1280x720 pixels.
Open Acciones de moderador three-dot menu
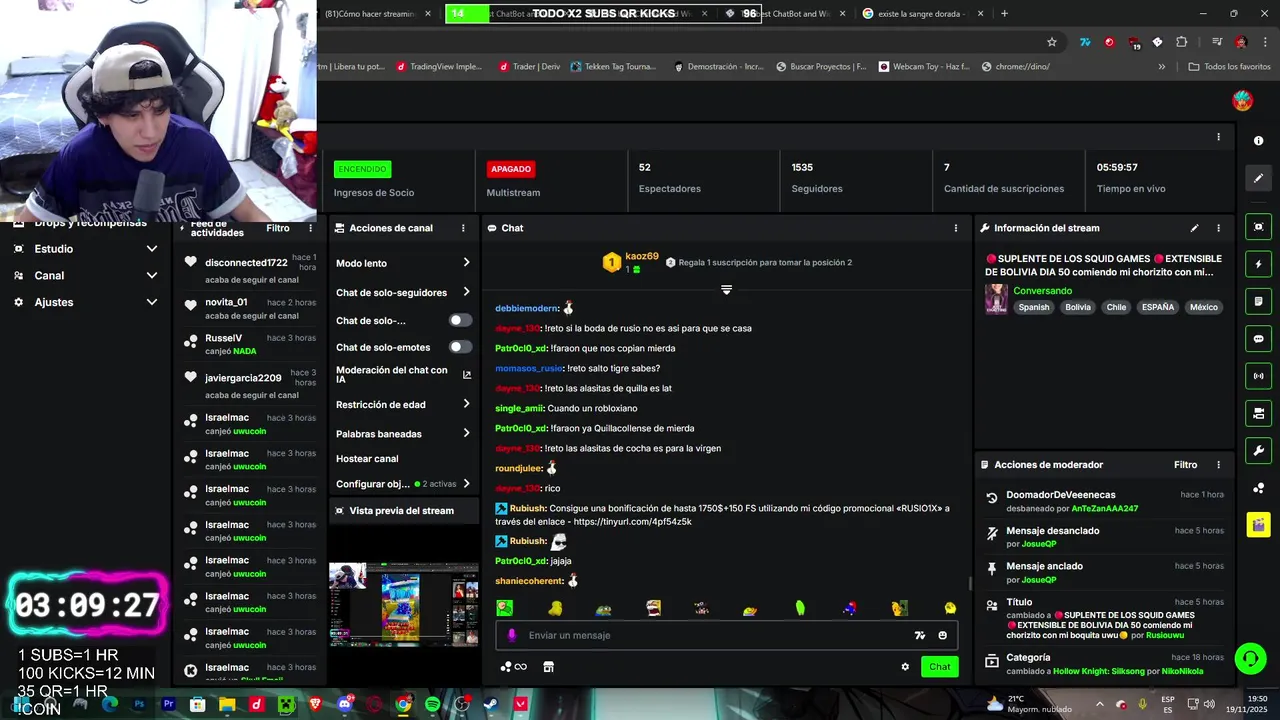1218,465
